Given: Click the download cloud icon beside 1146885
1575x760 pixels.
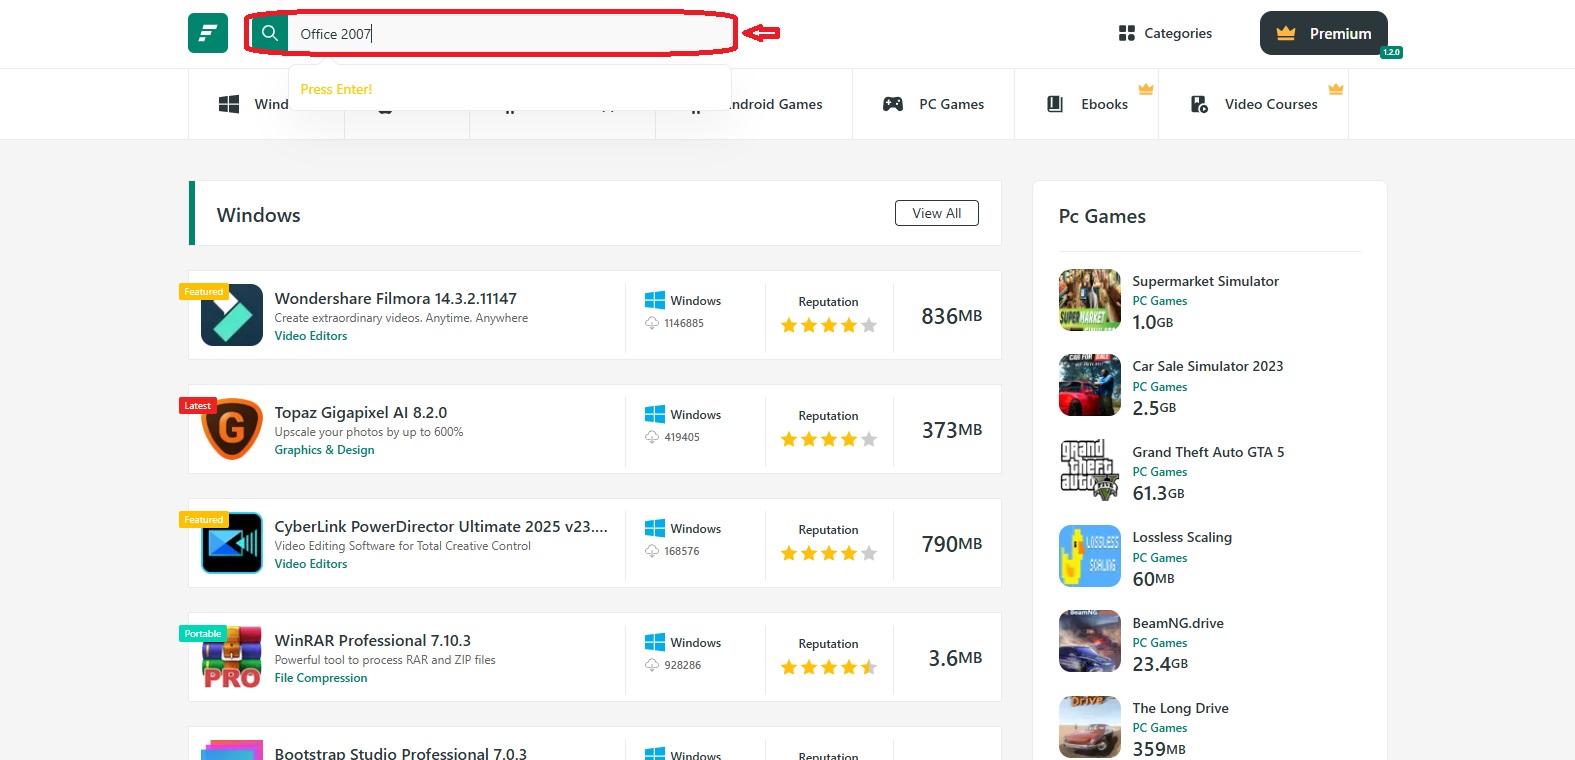Looking at the screenshot, I should (x=652, y=323).
